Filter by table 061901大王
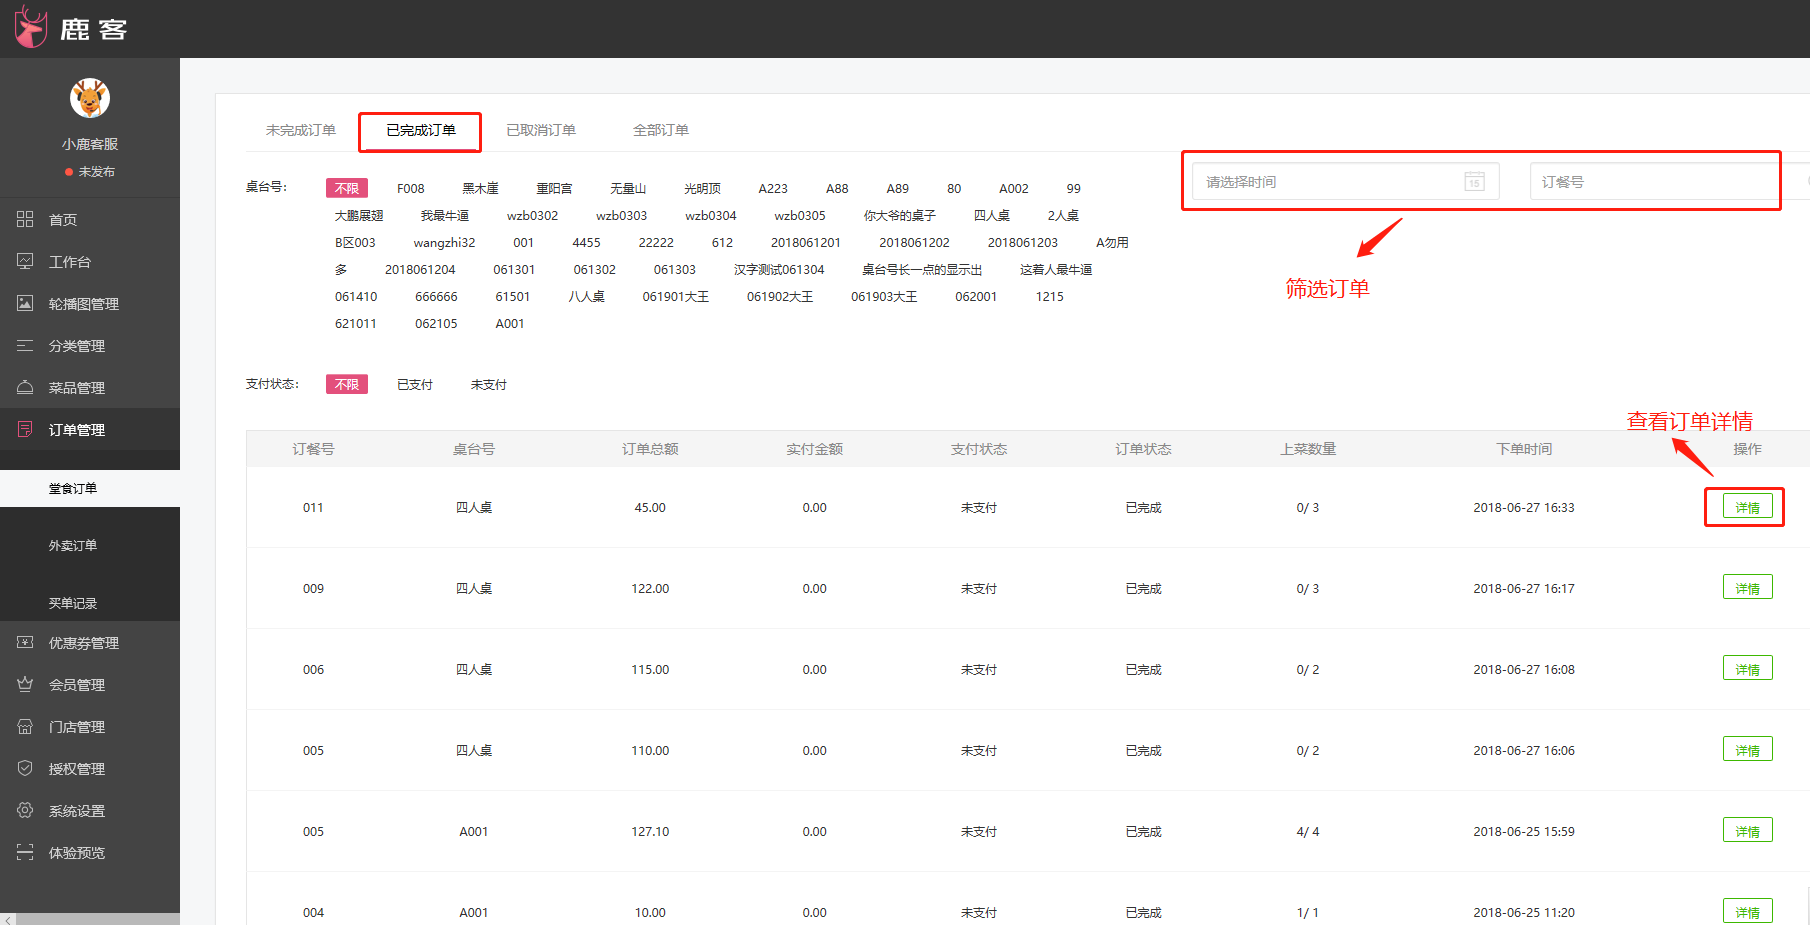 pos(675,296)
